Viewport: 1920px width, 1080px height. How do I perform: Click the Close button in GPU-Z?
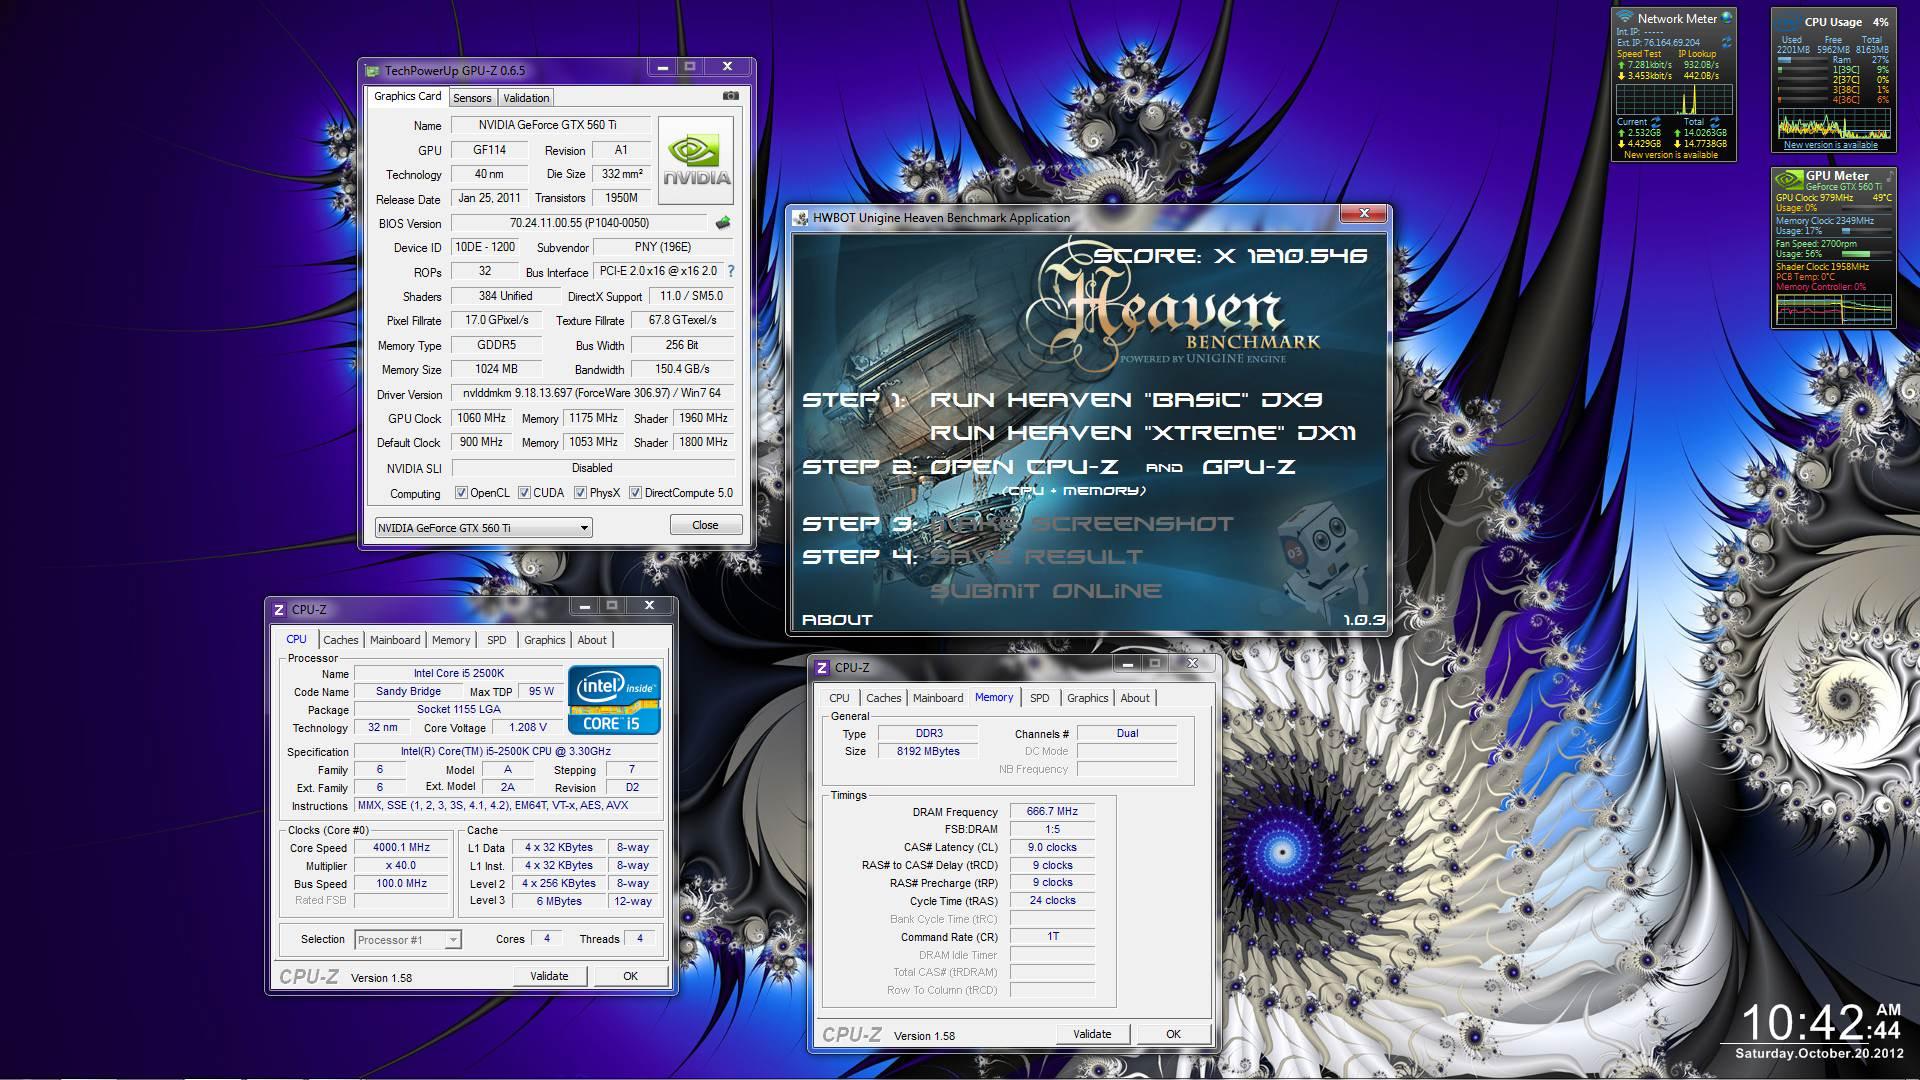705,525
